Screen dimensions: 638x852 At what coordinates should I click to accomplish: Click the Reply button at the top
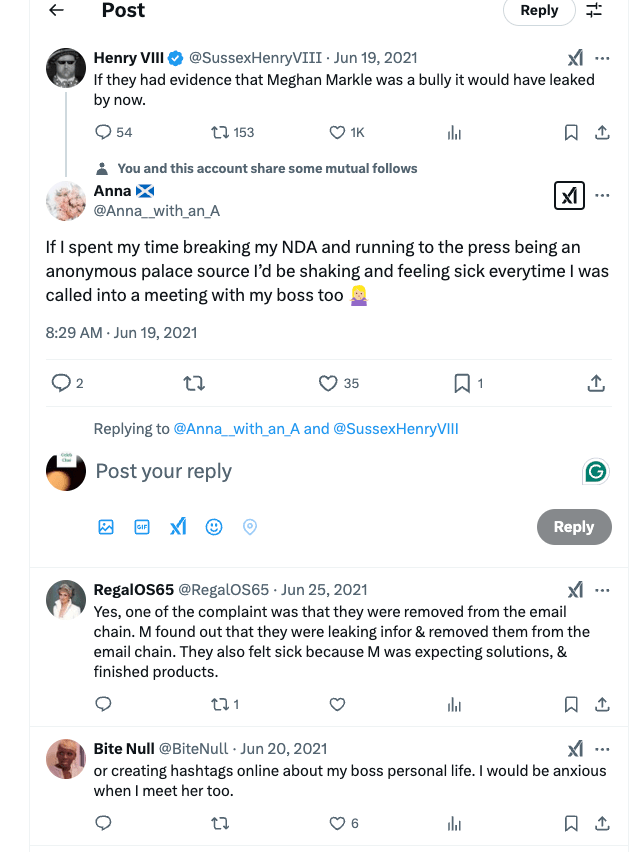coord(539,11)
